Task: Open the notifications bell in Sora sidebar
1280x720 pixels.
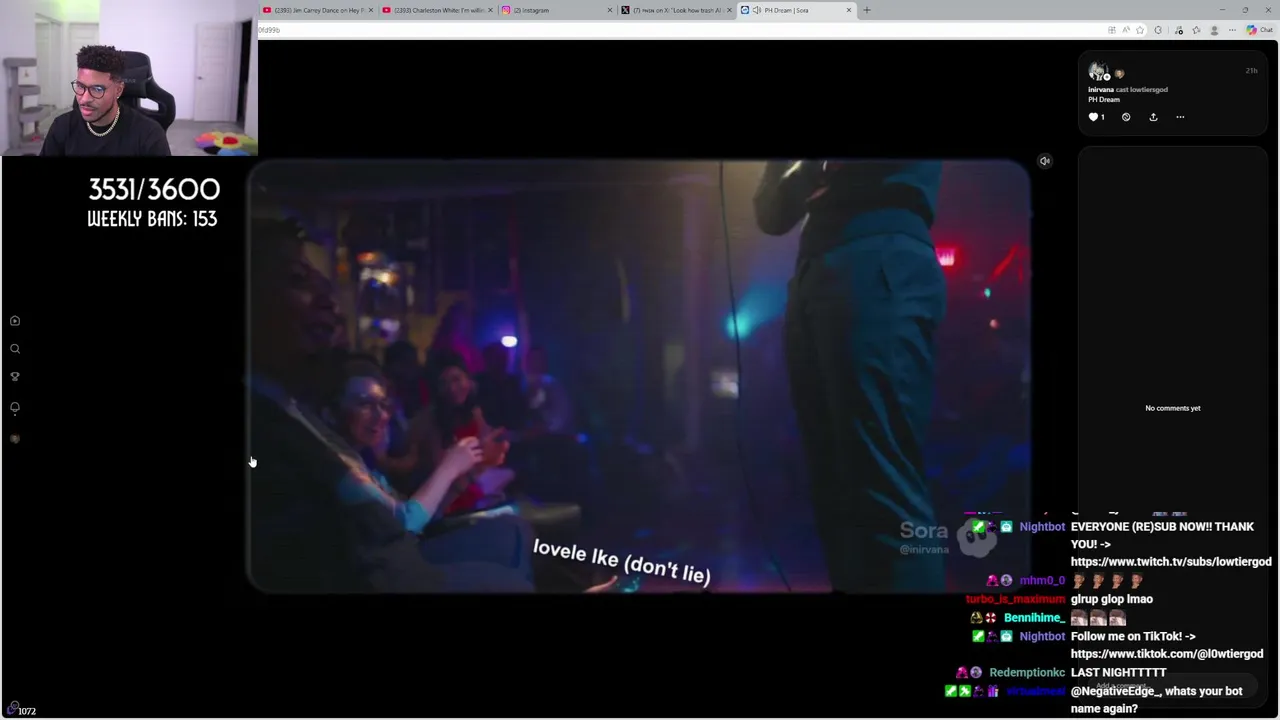Action: 15,408
